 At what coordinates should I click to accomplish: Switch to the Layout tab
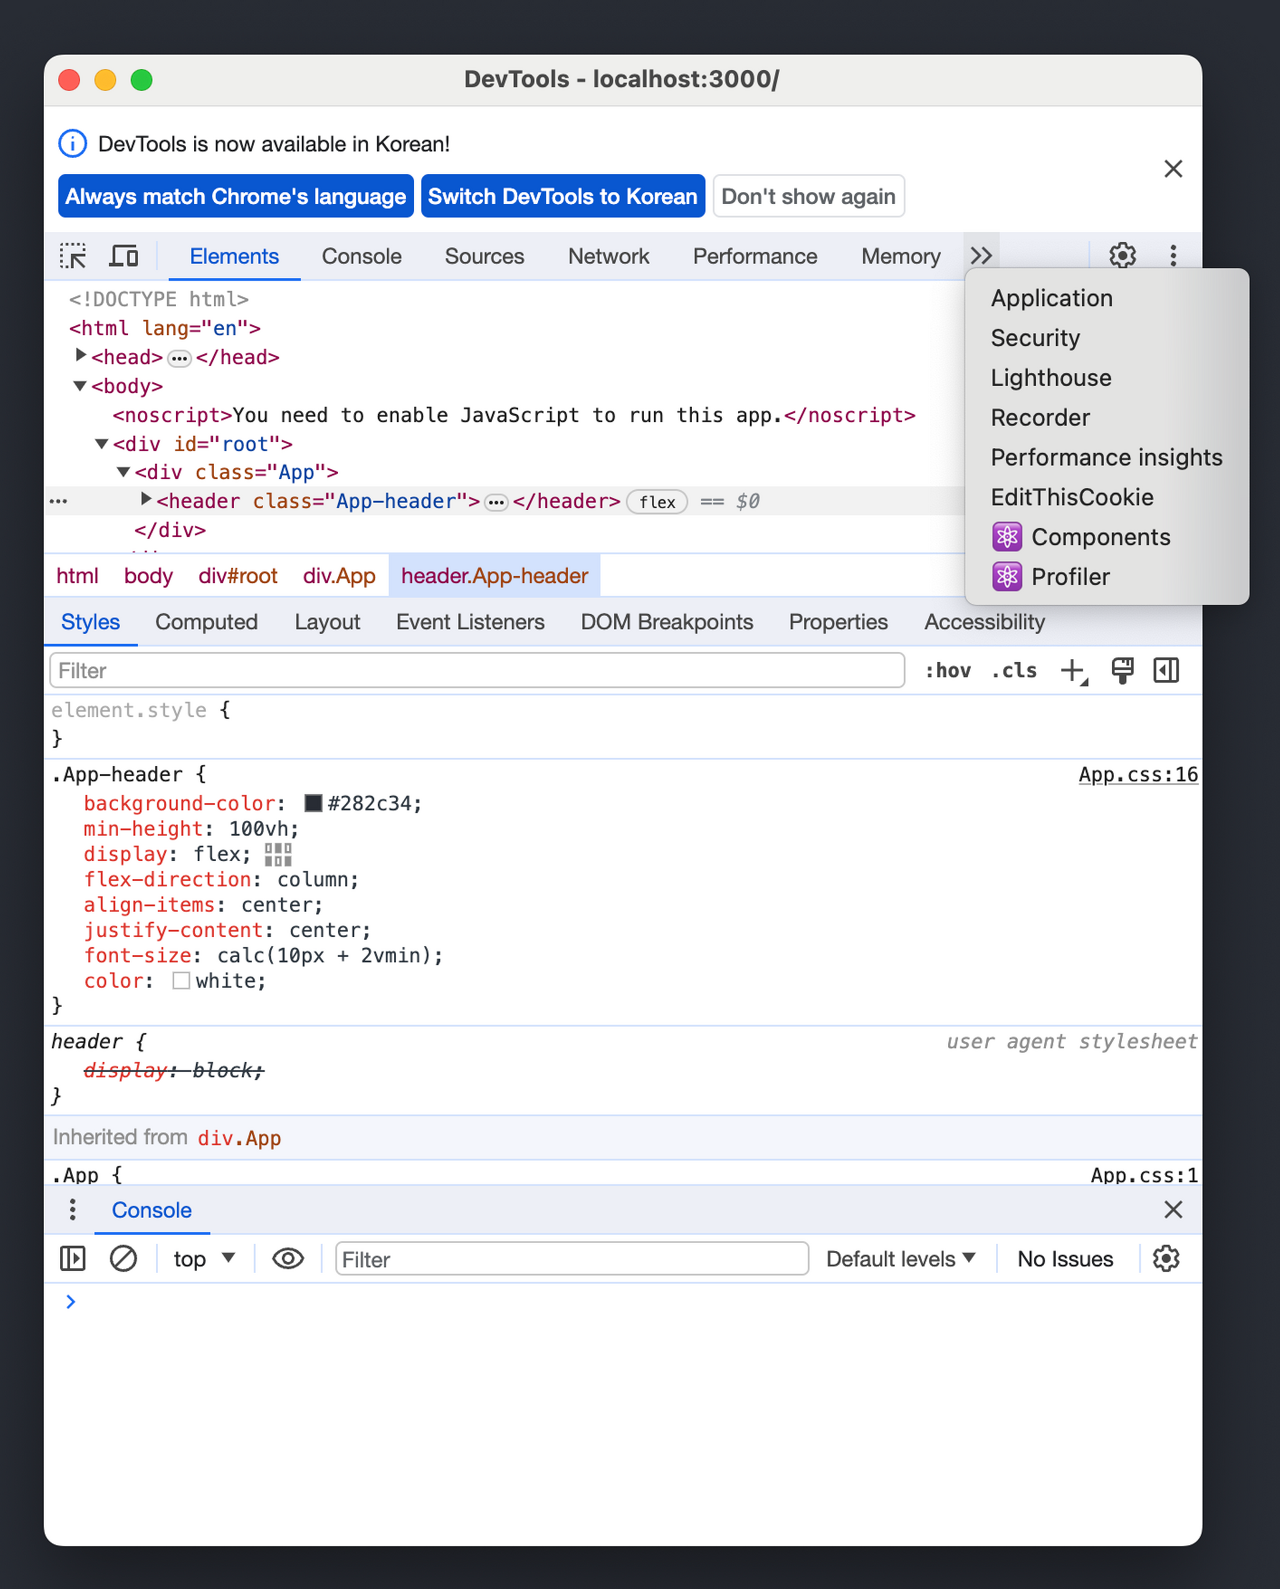pos(327,622)
